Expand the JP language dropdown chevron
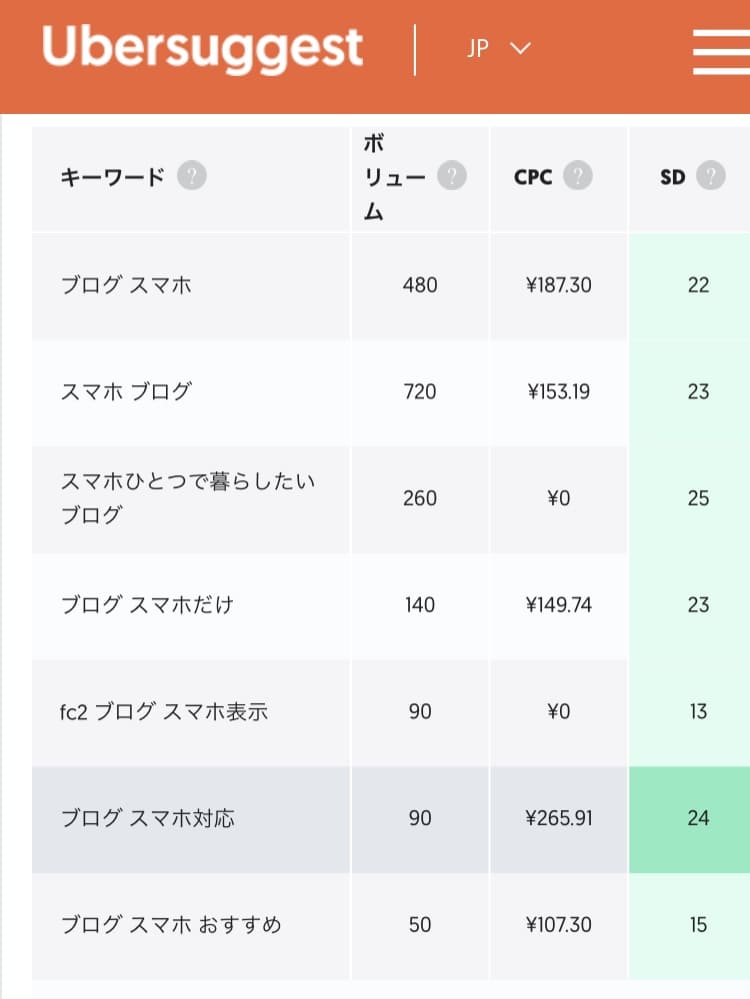Viewport: 750px width, 999px height. tap(521, 48)
